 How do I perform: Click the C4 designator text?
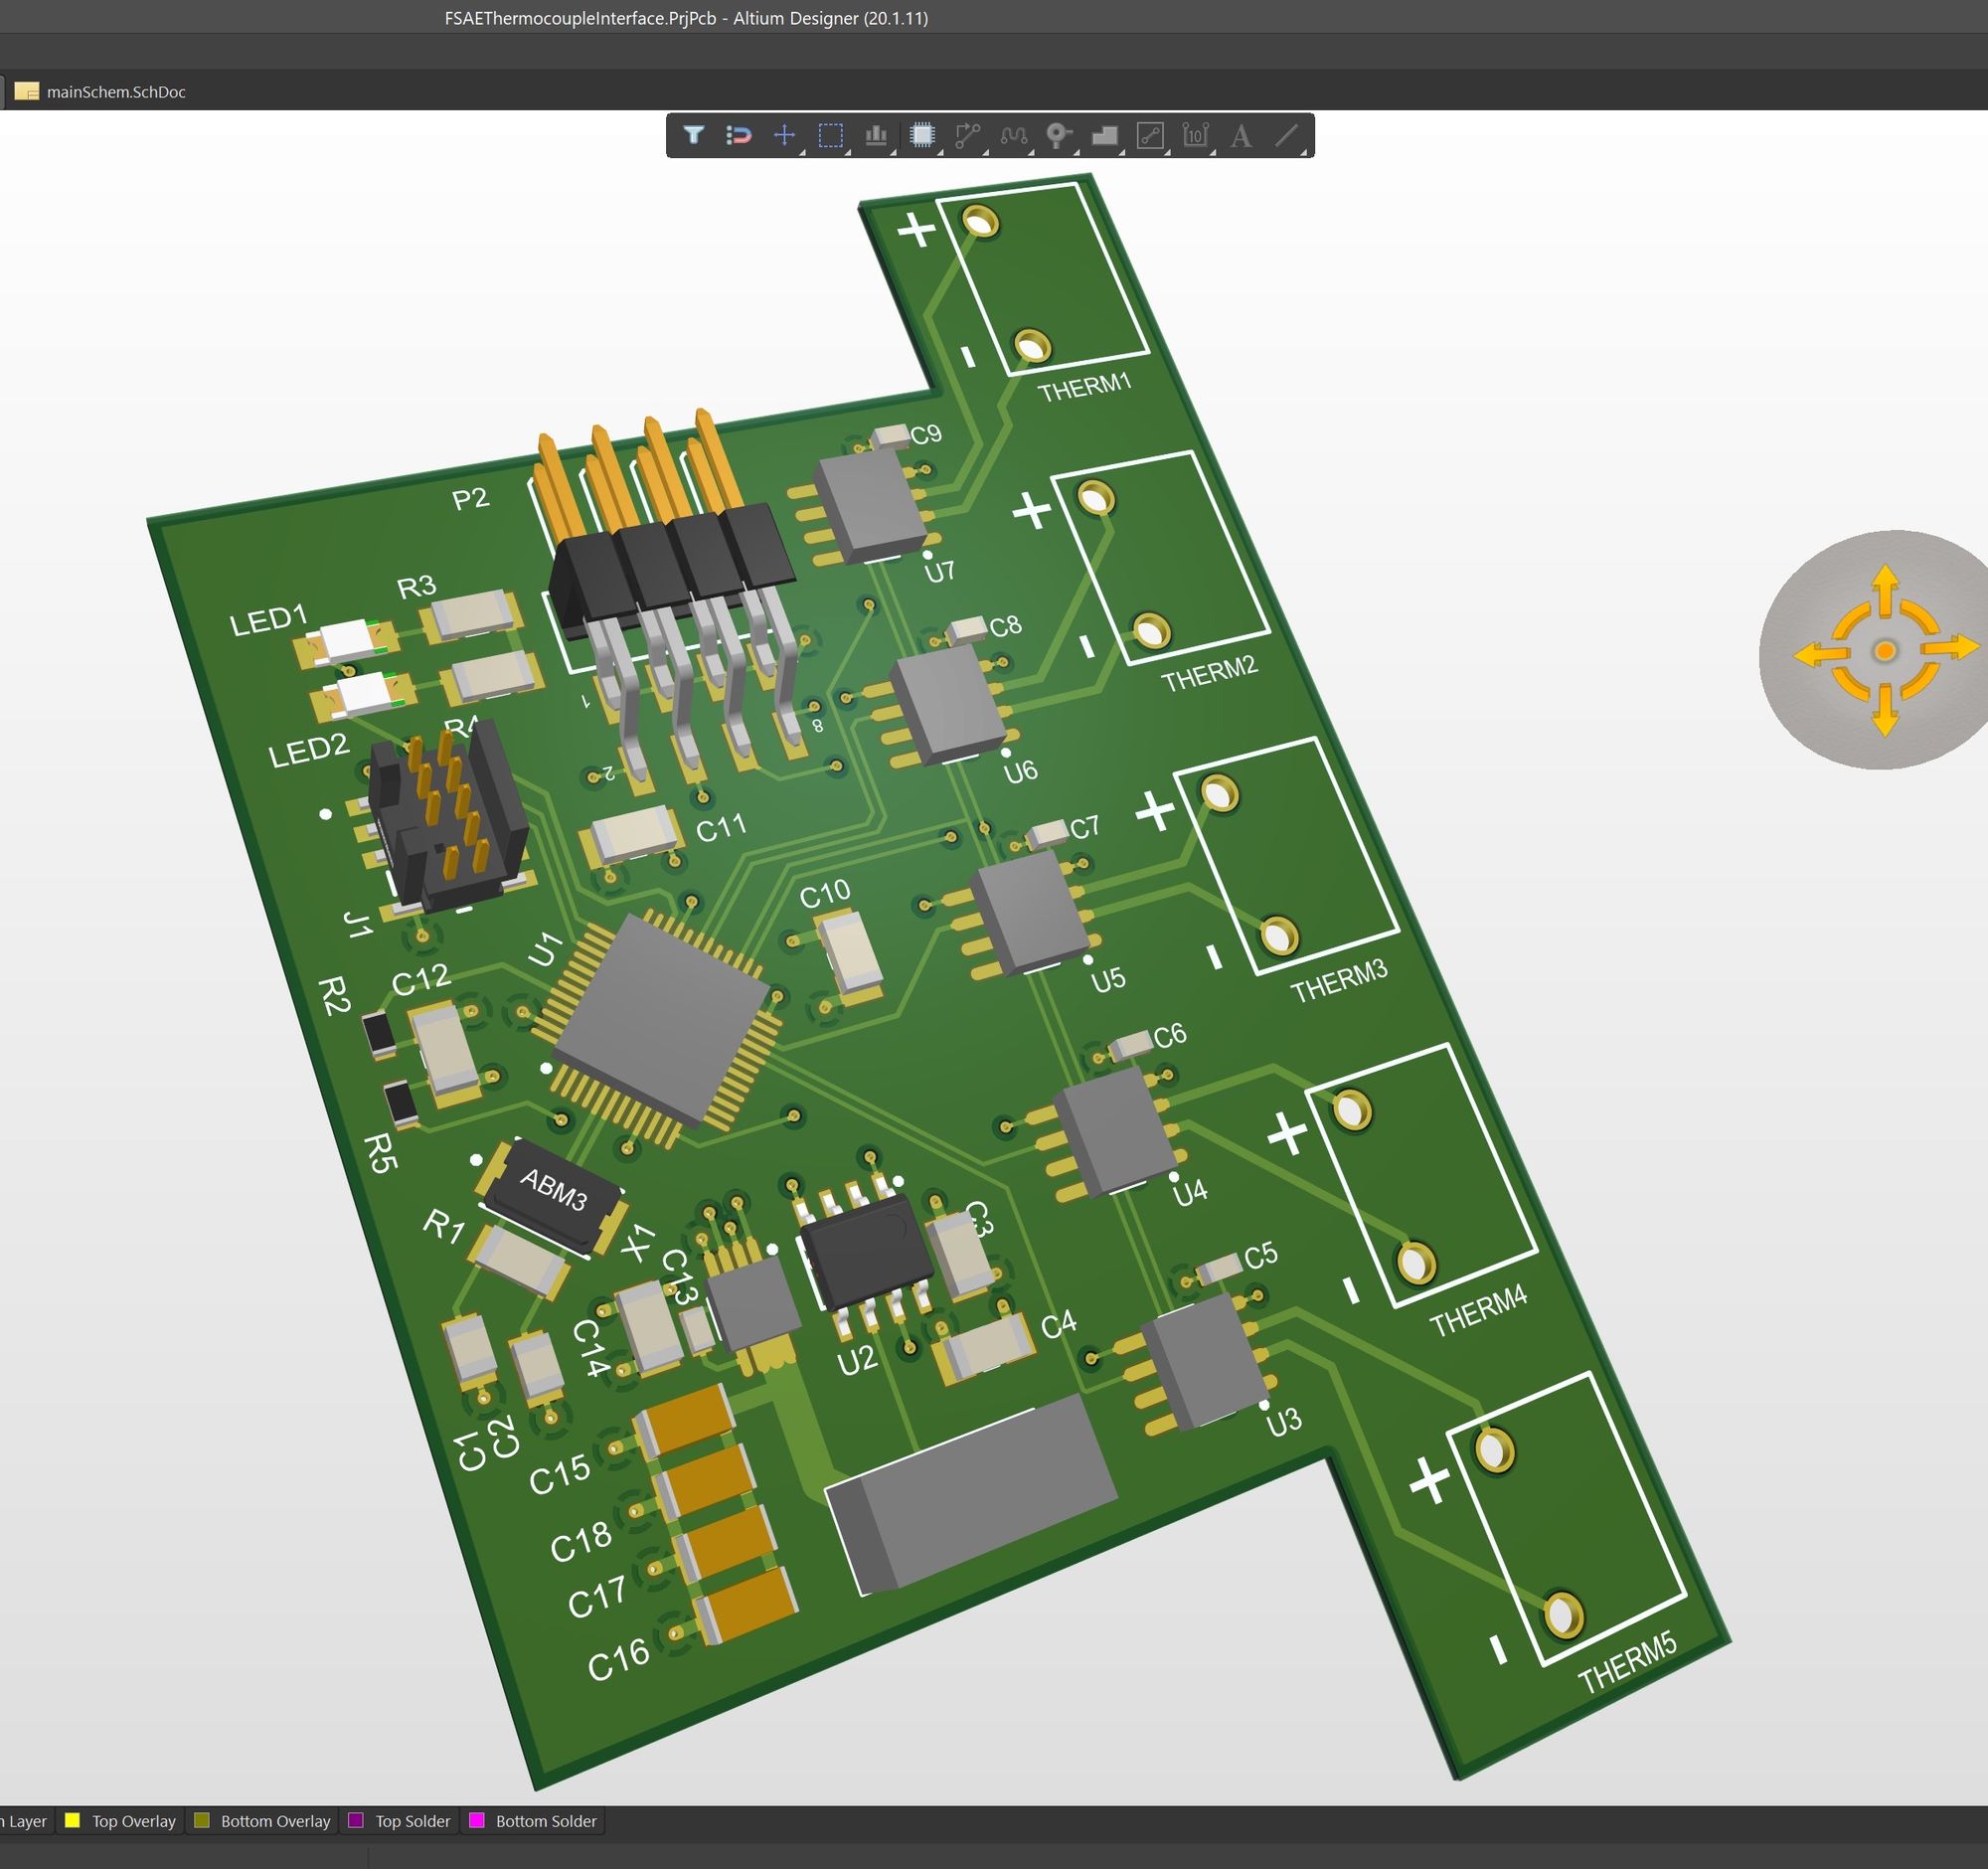(x=1058, y=1325)
